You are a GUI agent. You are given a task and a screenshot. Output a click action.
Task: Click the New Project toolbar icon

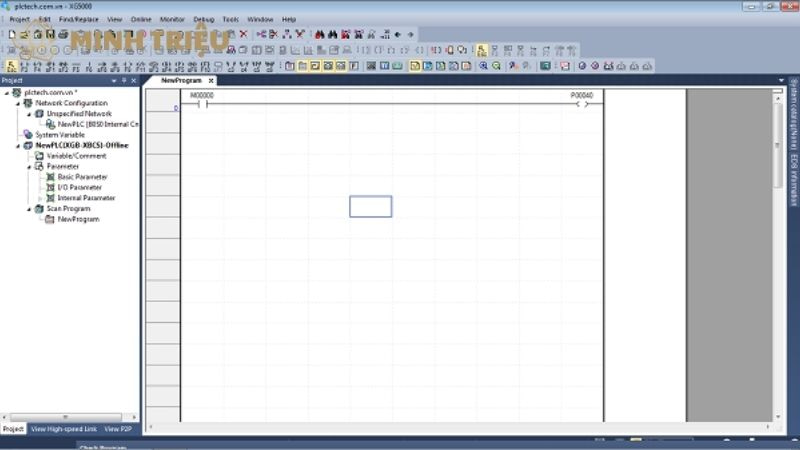coord(11,34)
